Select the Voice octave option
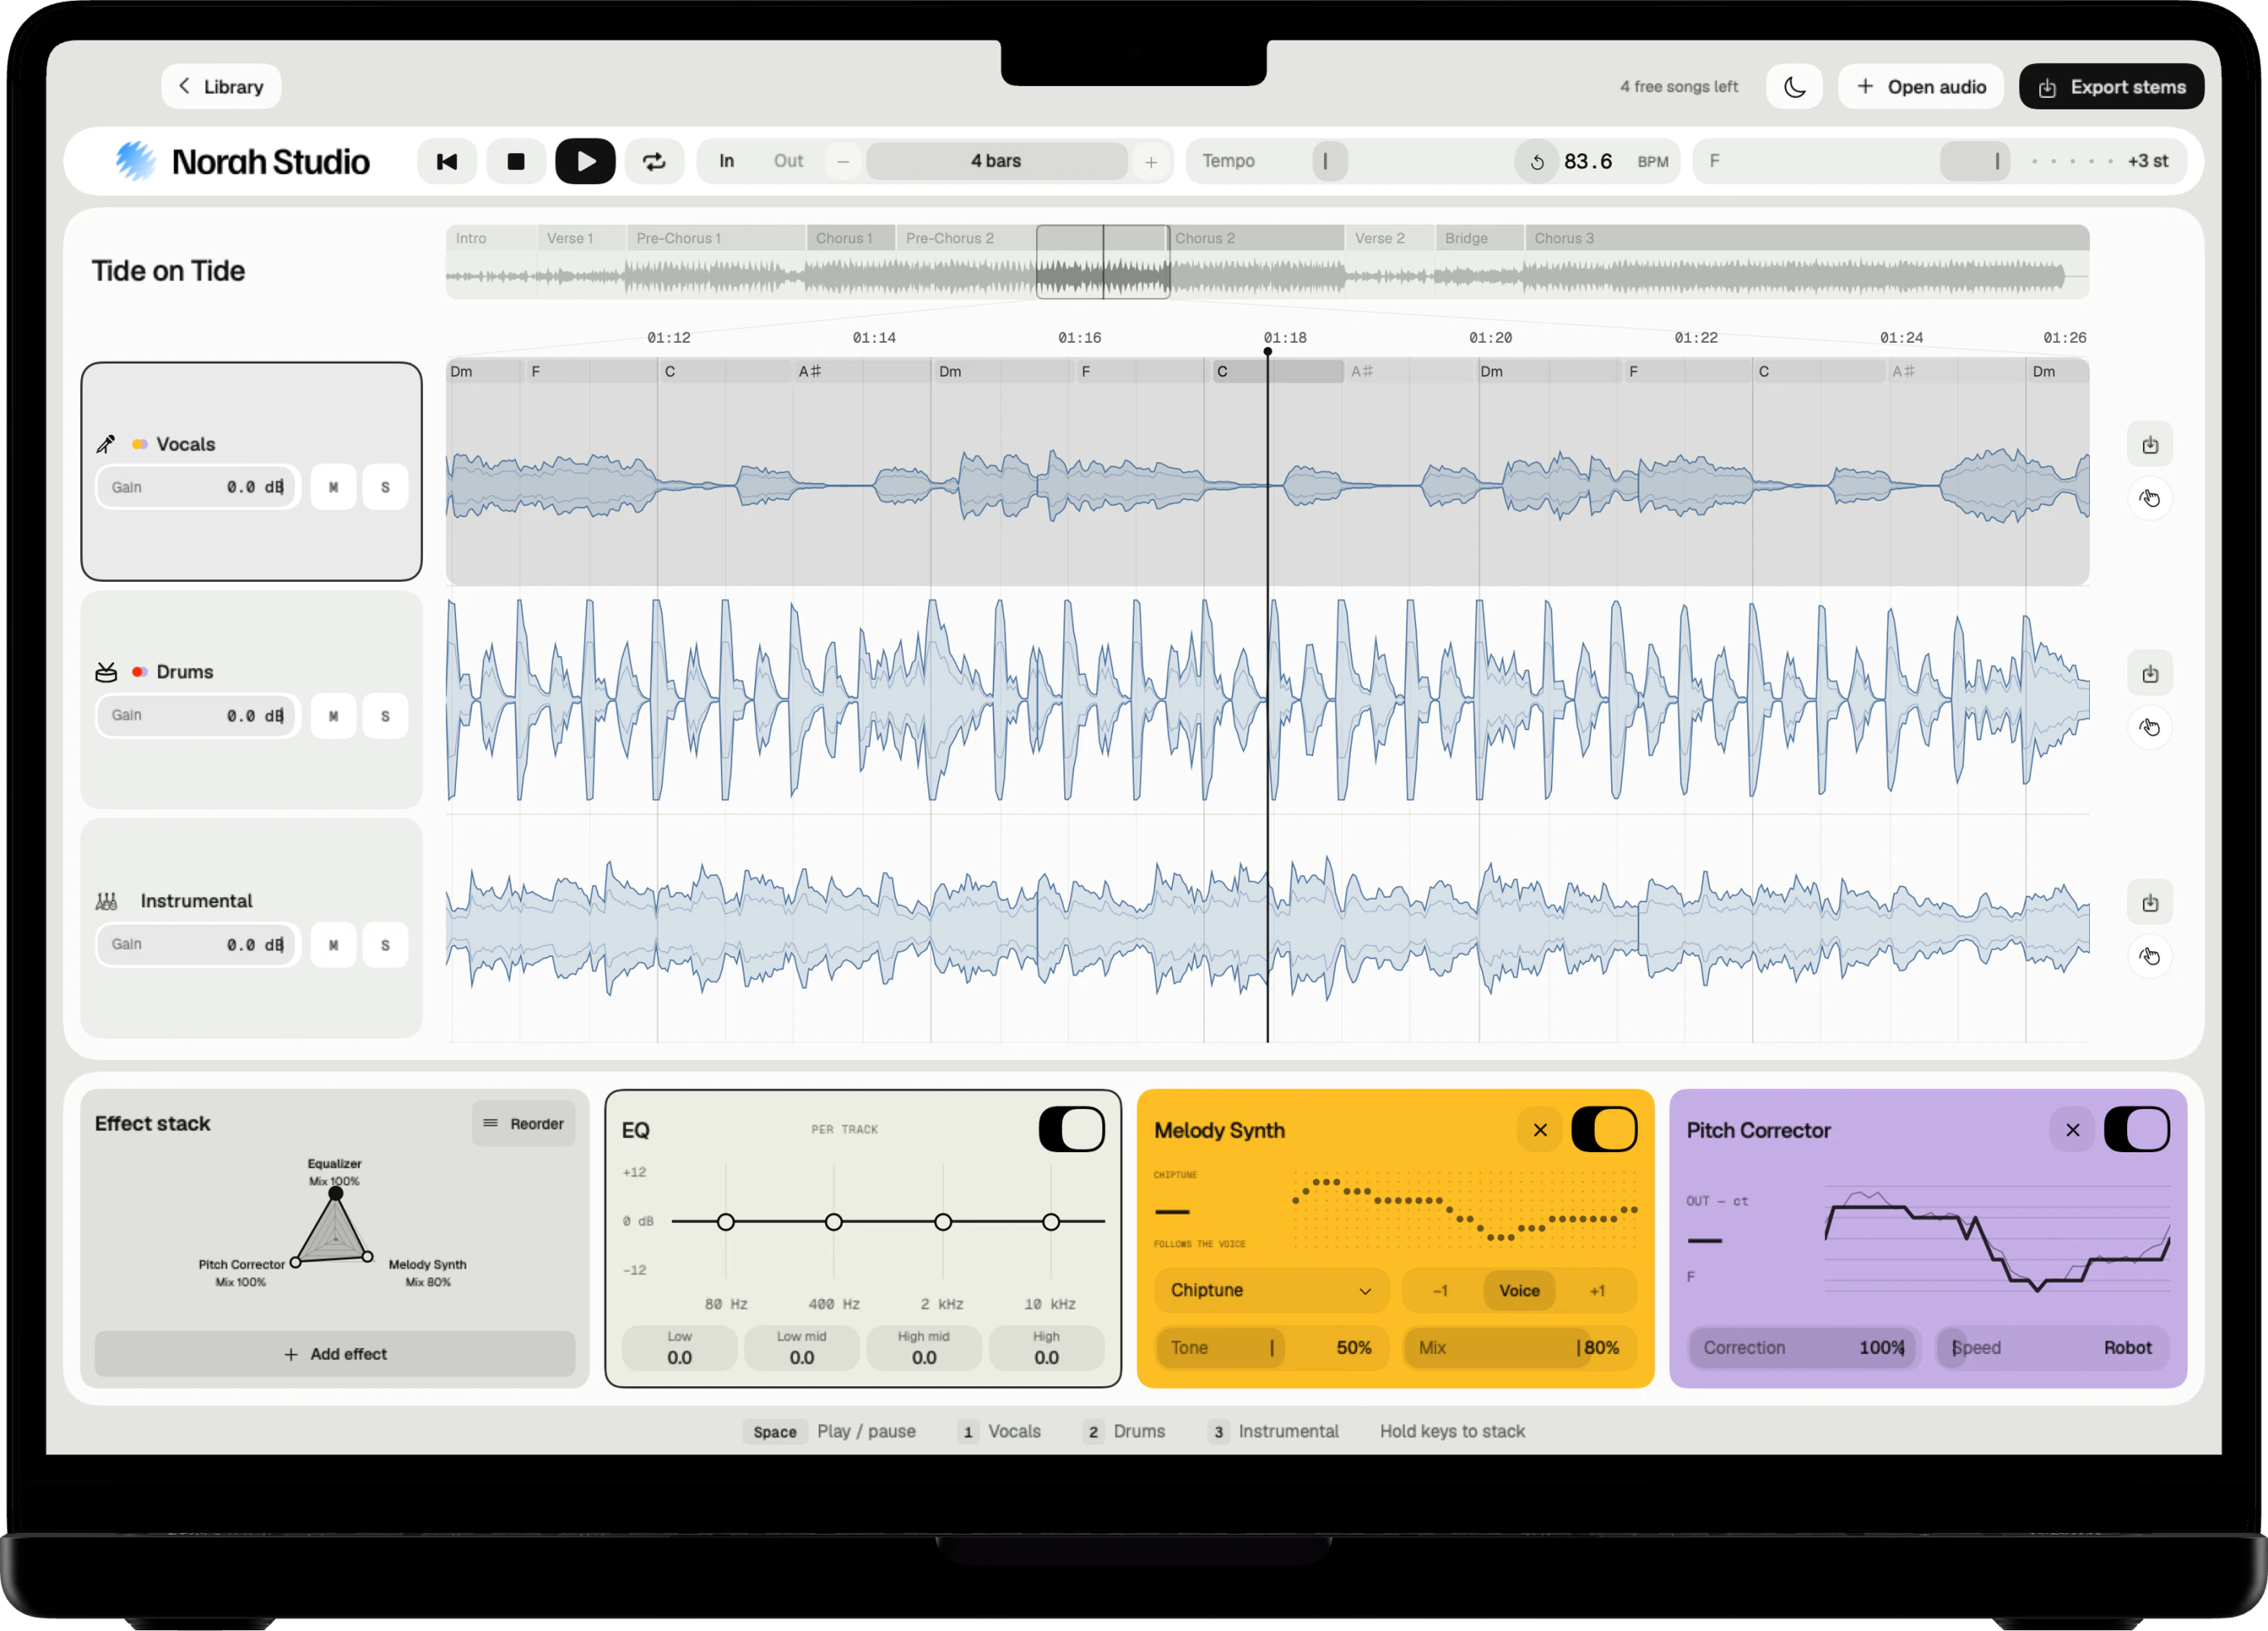Viewport: 2268px width, 1631px height. point(1519,1290)
